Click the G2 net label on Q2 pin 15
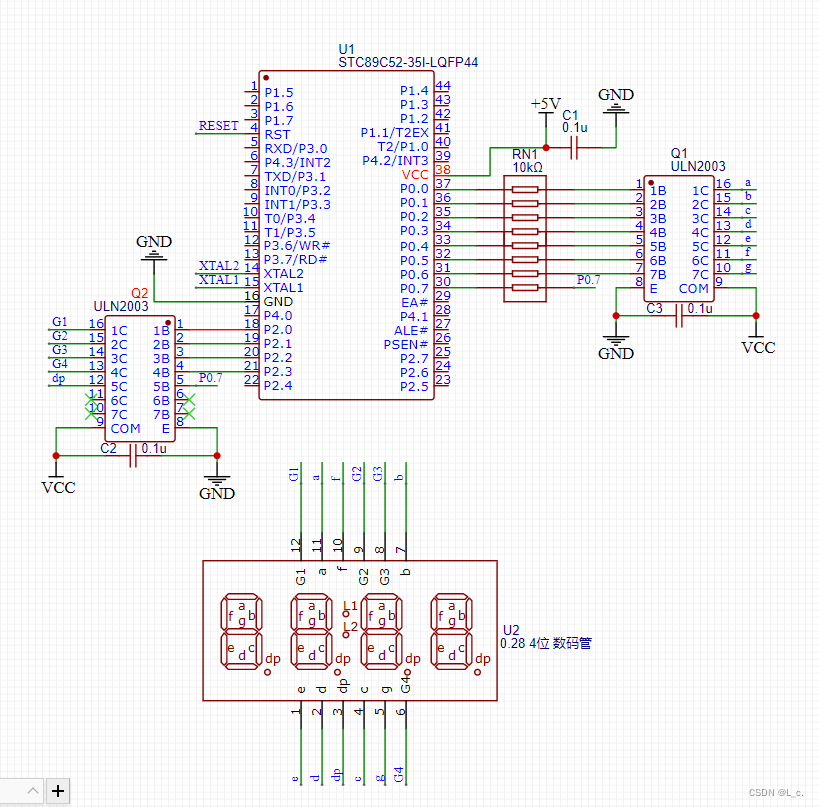This screenshot has width=819, height=807. 60,336
